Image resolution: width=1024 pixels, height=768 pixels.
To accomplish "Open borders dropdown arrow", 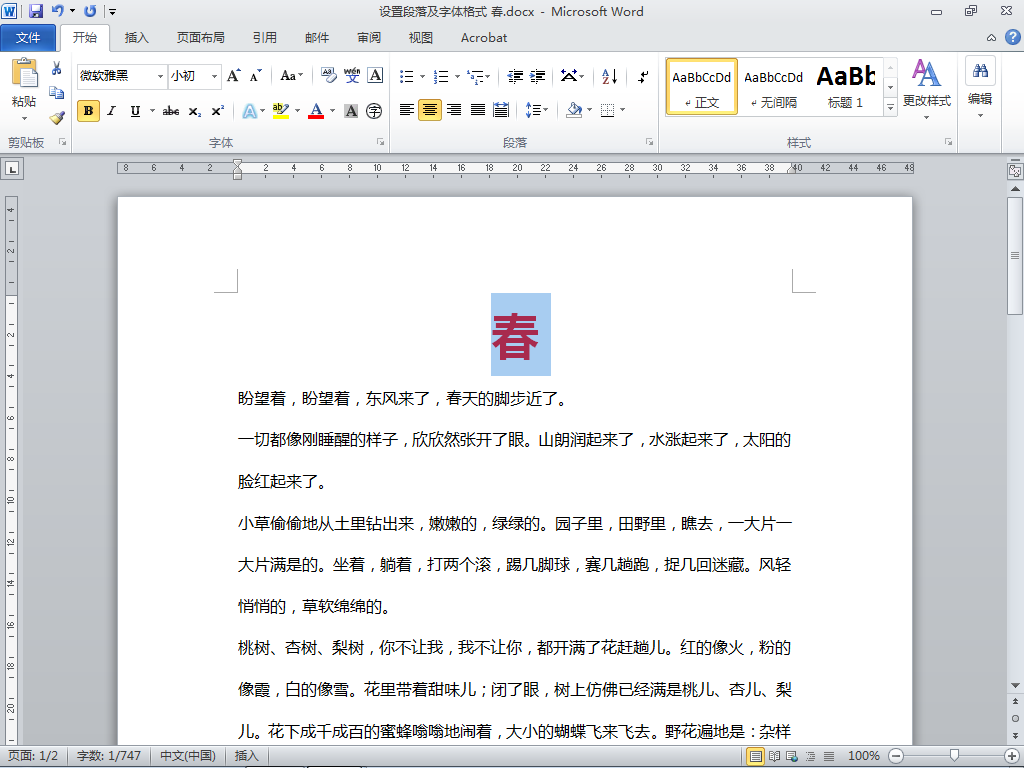I will (x=622, y=110).
